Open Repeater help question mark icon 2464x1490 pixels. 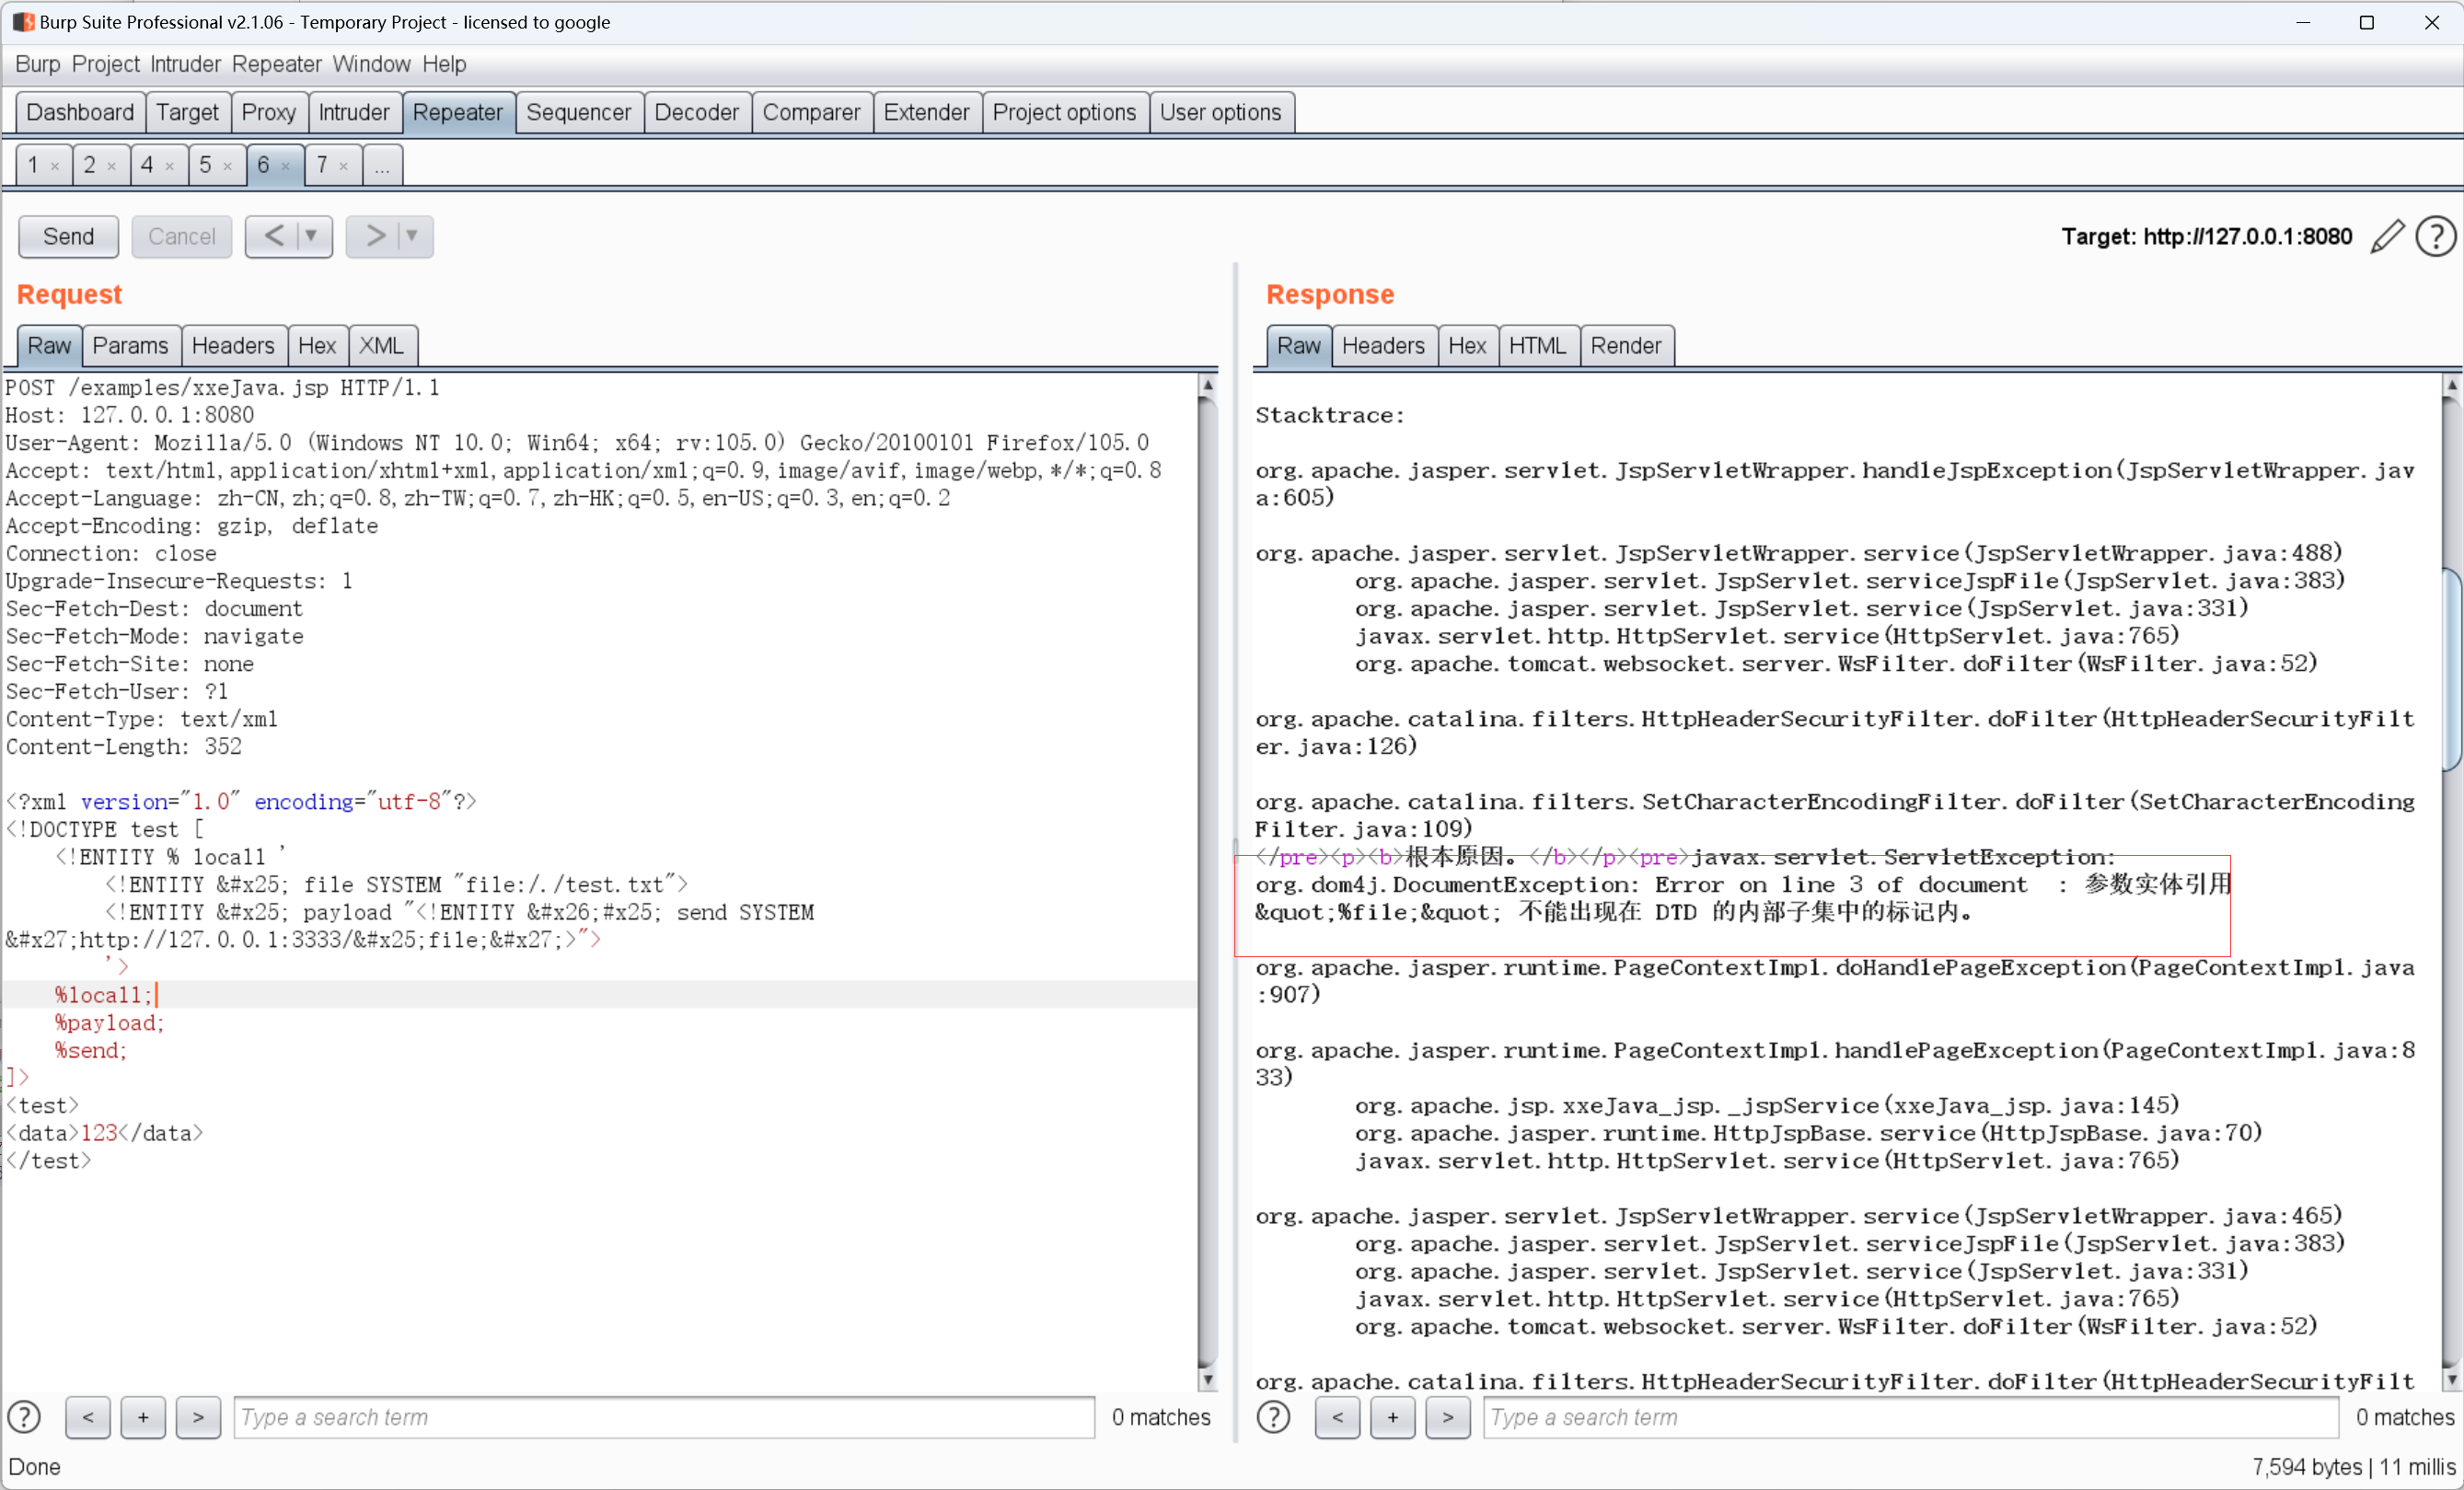(x=2435, y=237)
